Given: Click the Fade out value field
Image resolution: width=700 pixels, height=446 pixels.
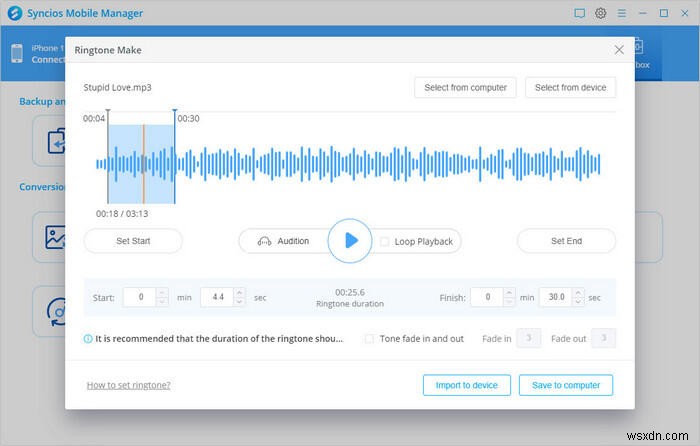Looking at the screenshot, I should click(x=604, y=338).
